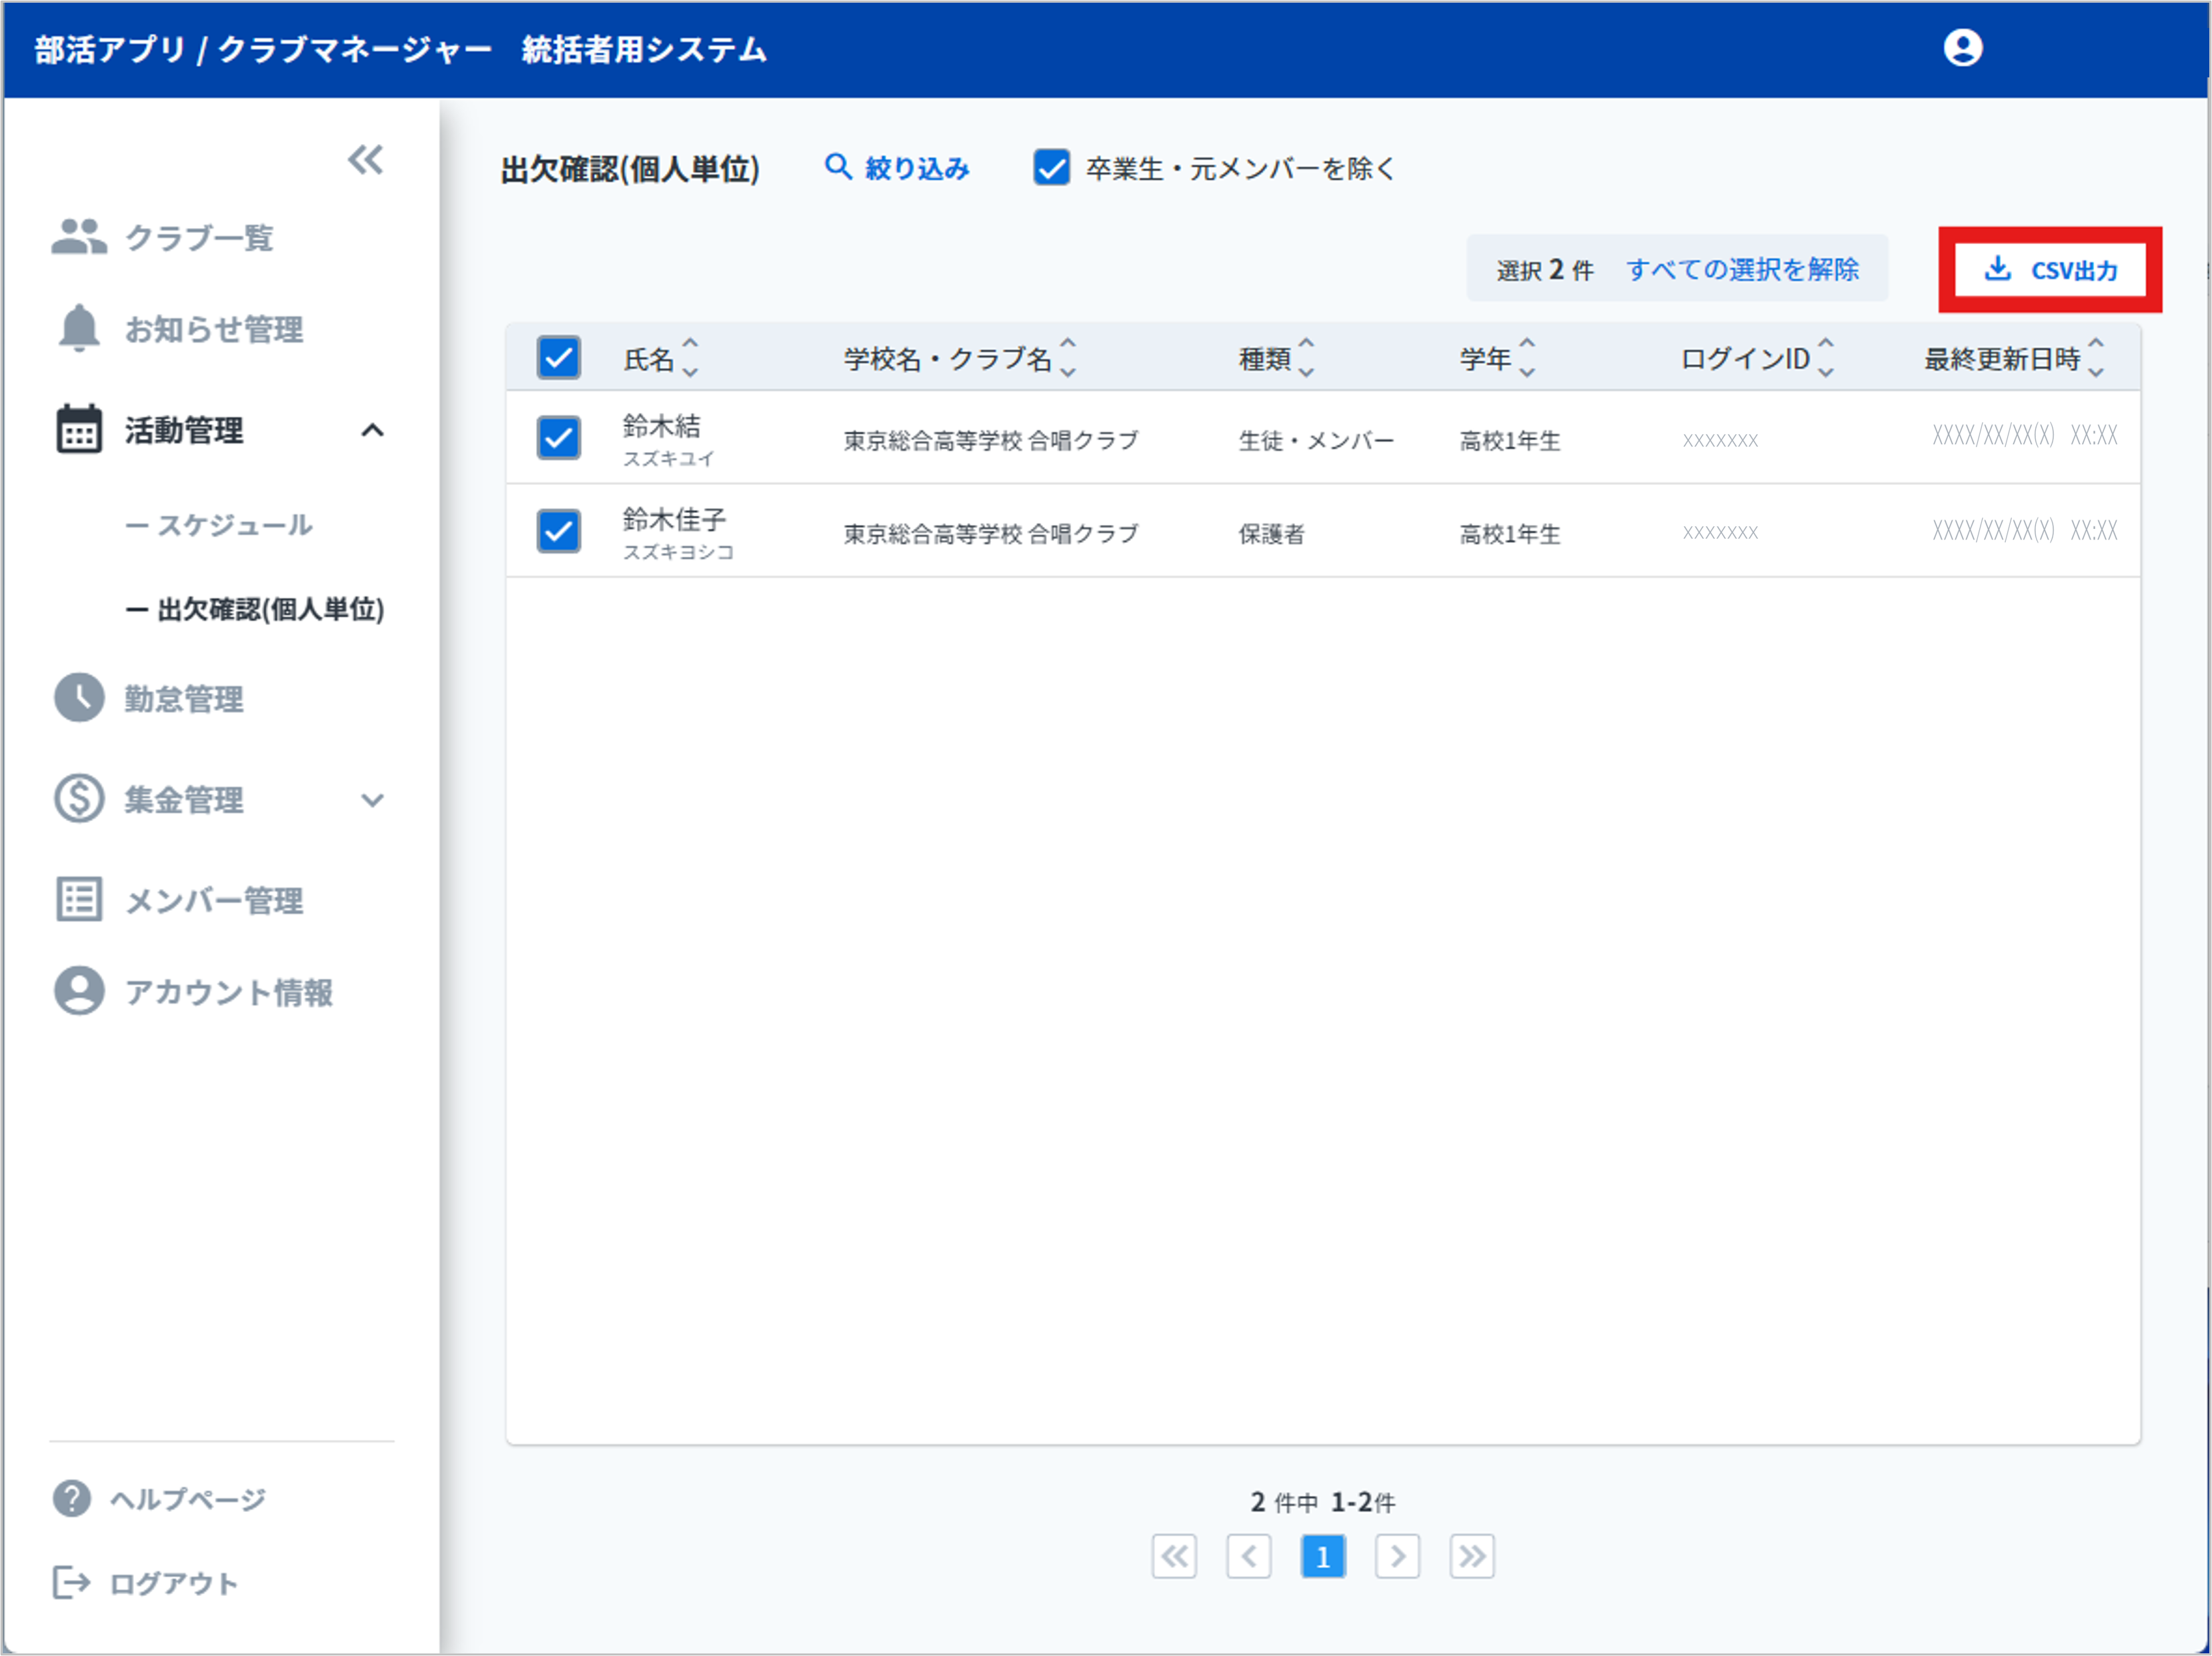
Task: Click the 選択 2 件 counter text
Action: (1545, 270)
